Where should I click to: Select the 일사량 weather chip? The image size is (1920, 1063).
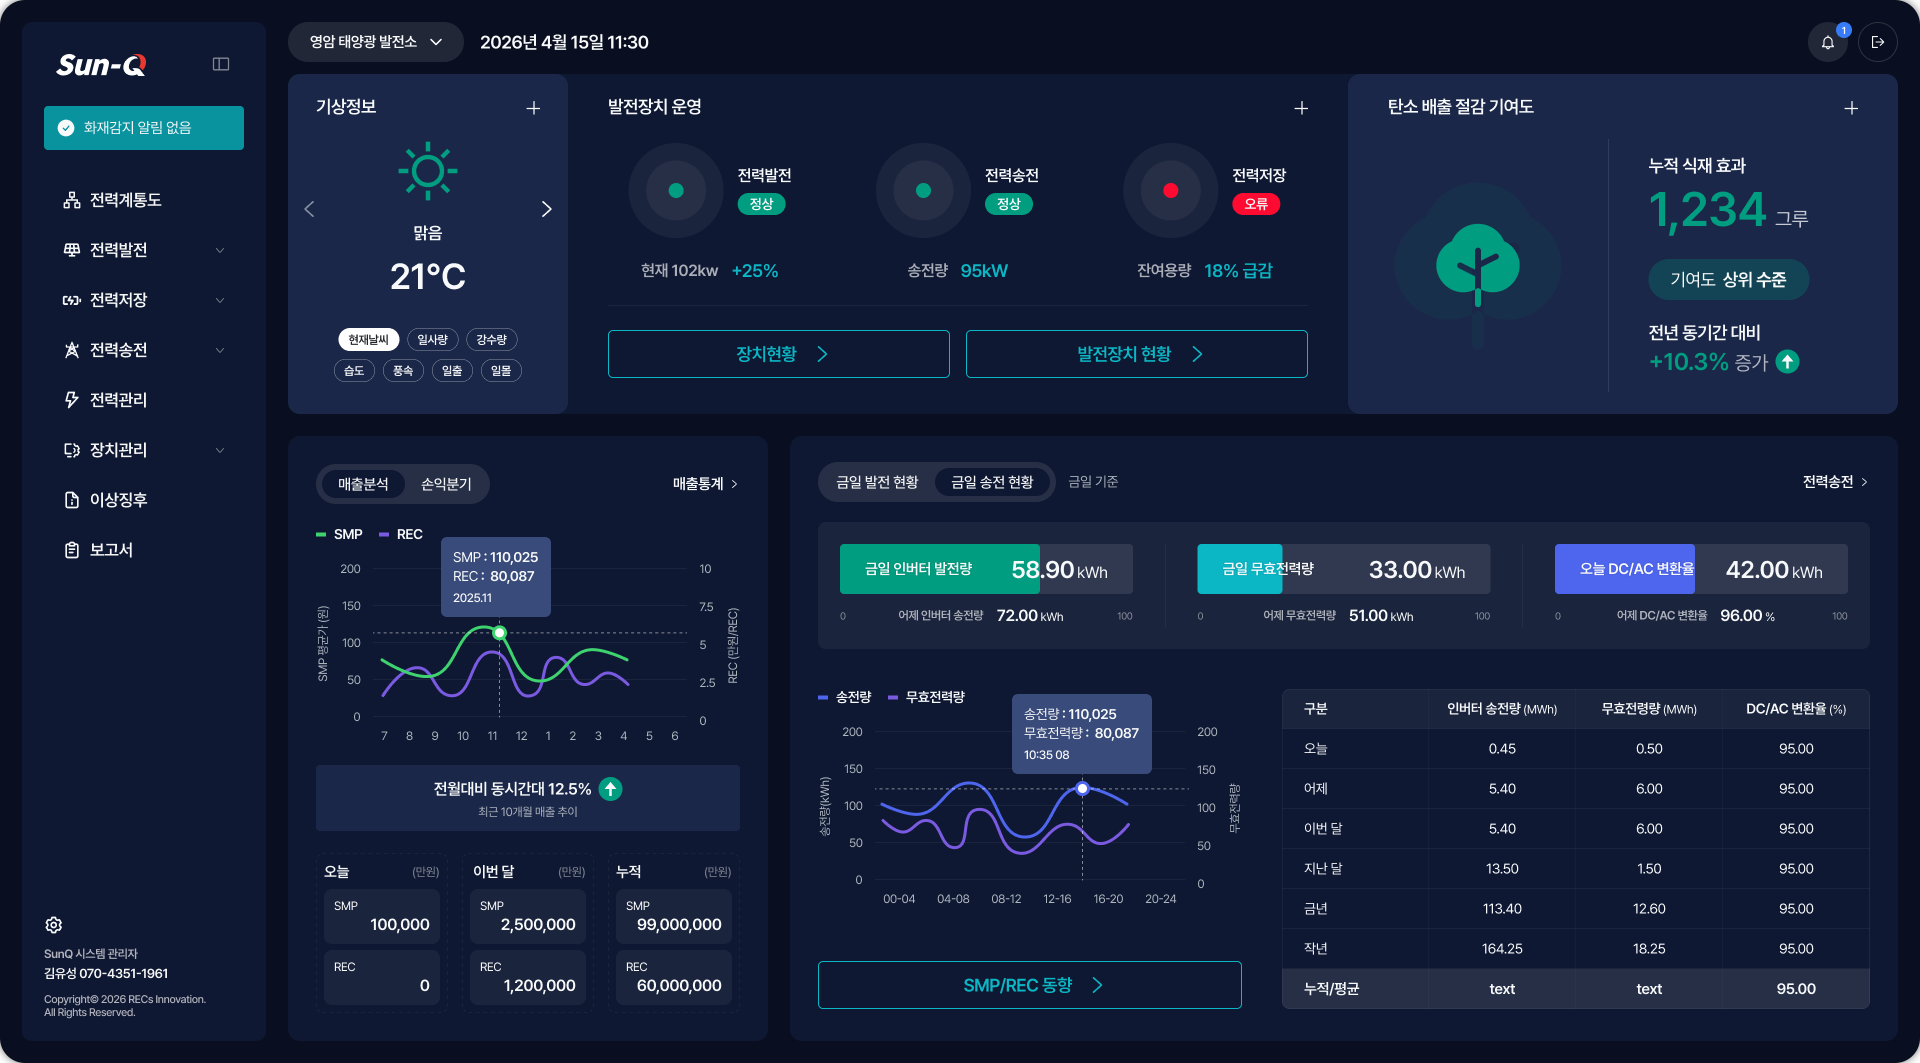click(433, 340)
